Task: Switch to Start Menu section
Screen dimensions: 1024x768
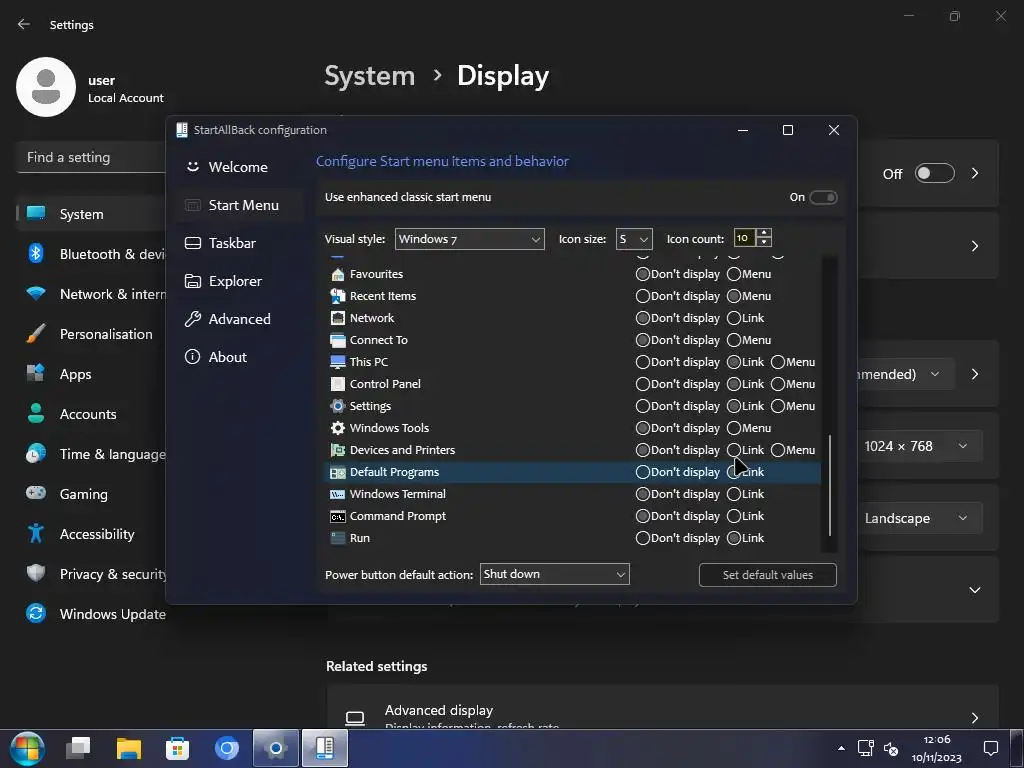Action: tap(240, 205)
